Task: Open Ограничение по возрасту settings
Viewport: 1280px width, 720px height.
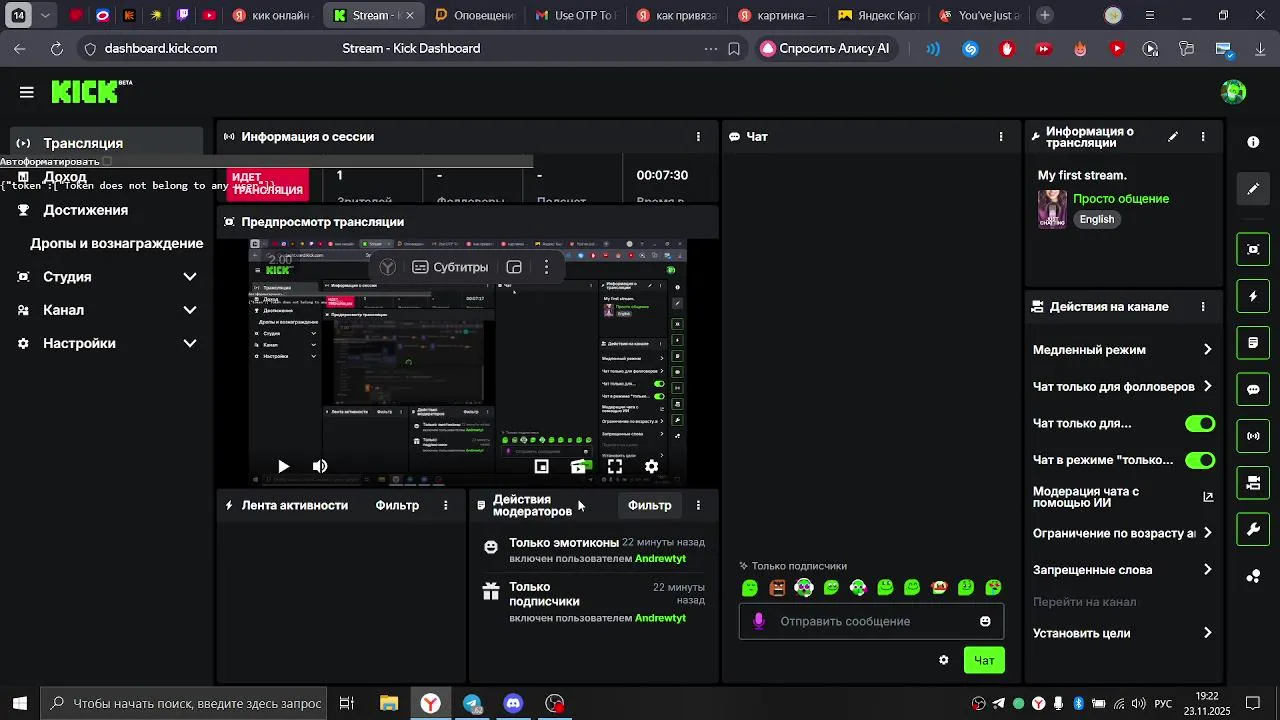Action: 1123,533
